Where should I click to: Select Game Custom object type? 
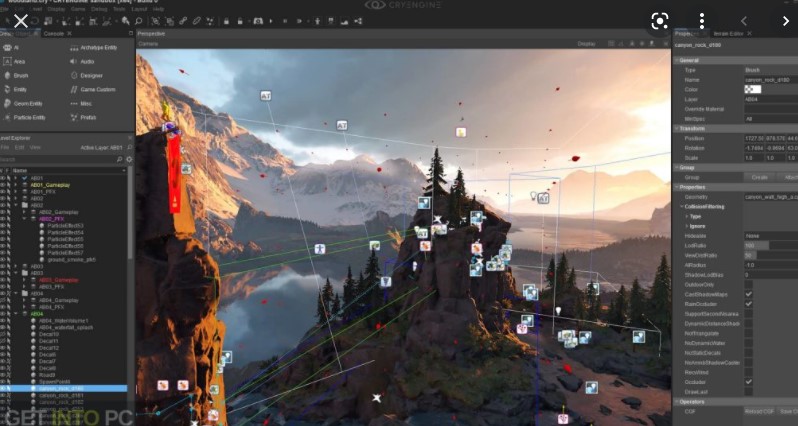(x=93, y=89)
